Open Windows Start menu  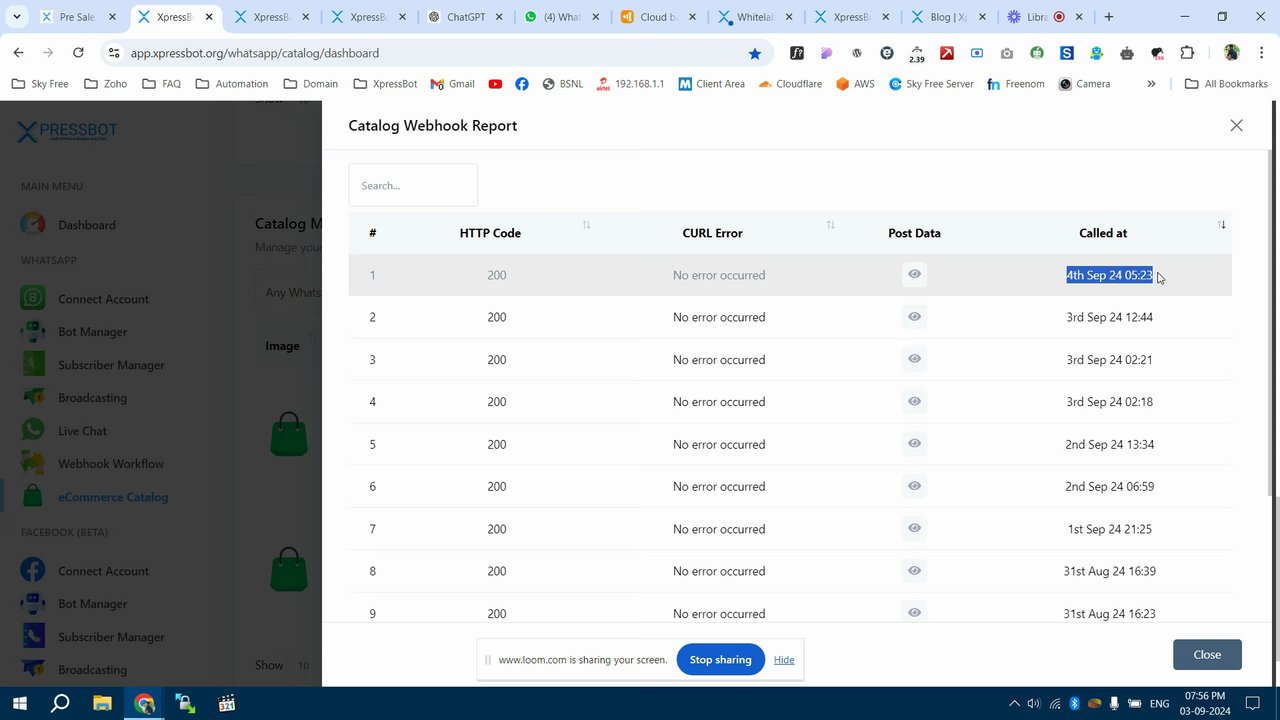(19, 703)
